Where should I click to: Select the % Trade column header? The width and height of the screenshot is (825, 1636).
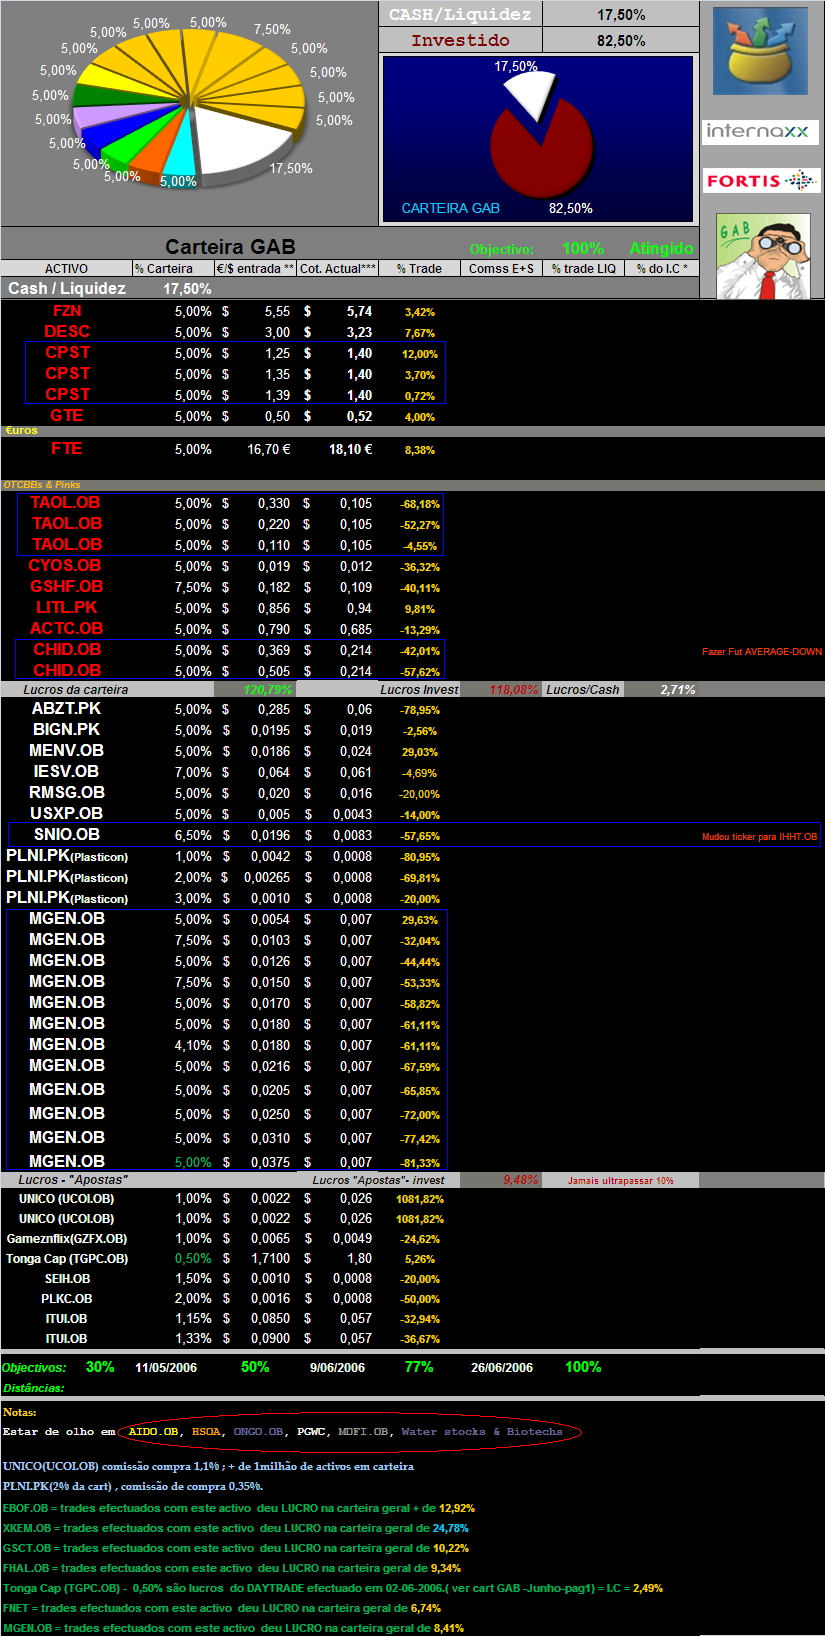coord(420,268)
